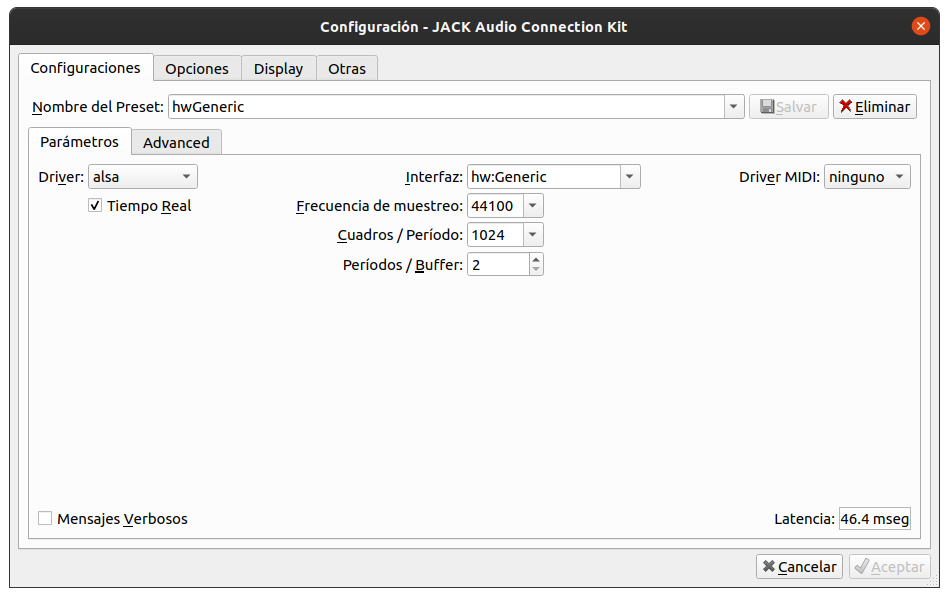Click the checkmark Aceptar button
The height and width of the screenshot is (597, 949).
[890, 567]
